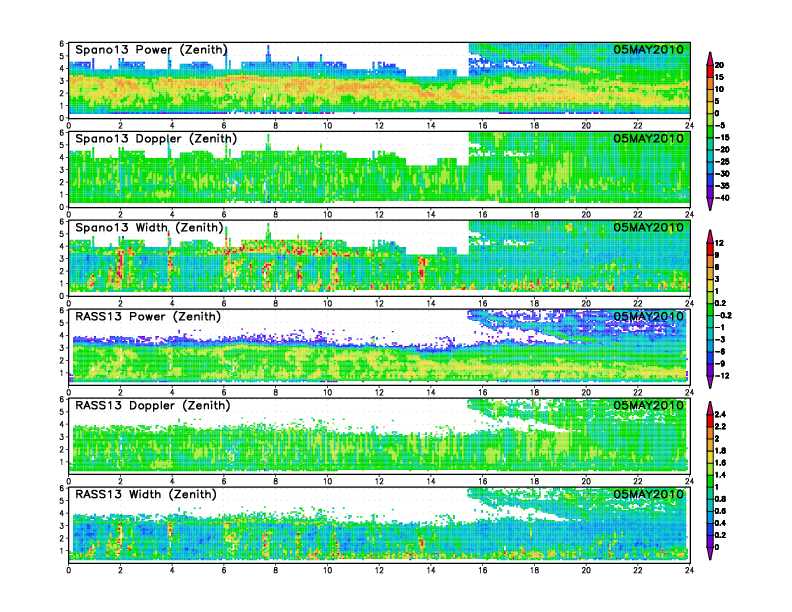Click the purple swatch near -40 in power colorbar
The width and height of the screenshot is (792, 612).
click(710, 192)
